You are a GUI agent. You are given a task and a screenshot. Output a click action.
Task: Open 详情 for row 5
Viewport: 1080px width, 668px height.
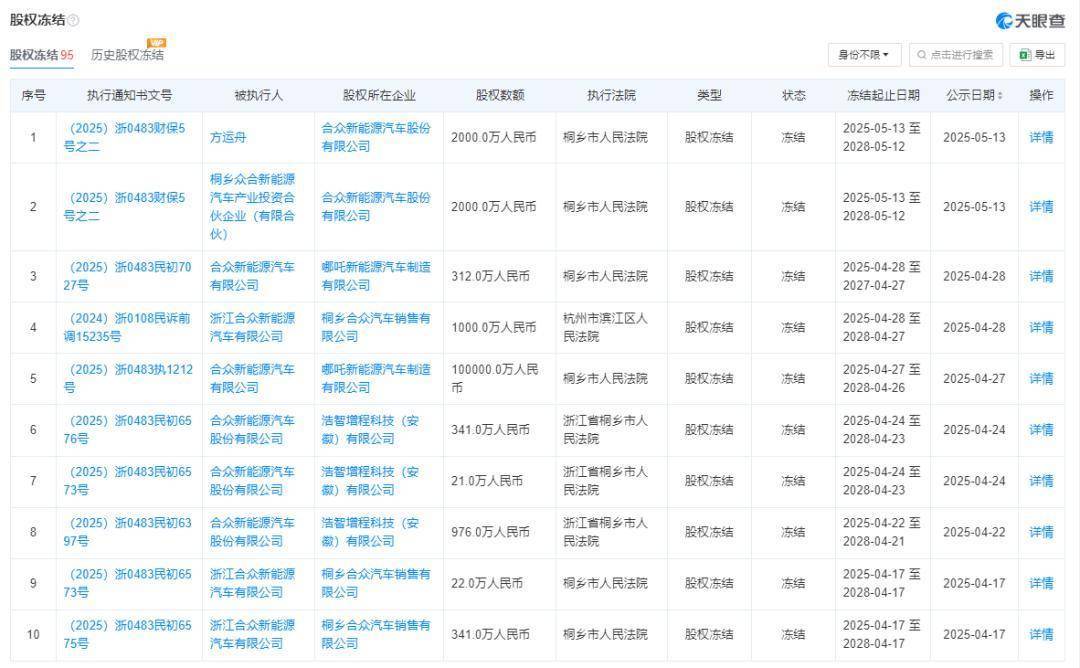(x=1041, y=379)
